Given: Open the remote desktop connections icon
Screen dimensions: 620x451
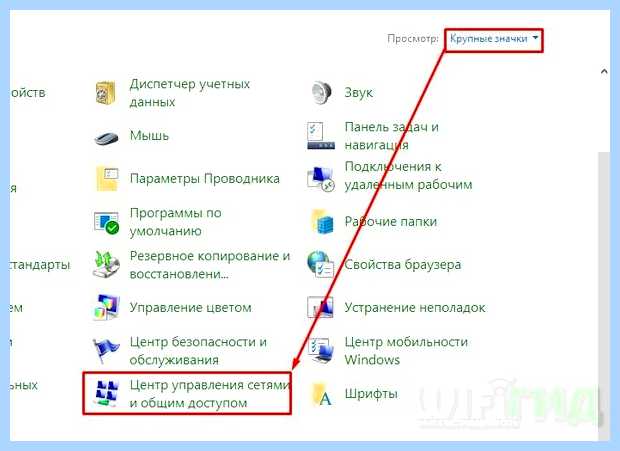Looking at the screenshot, I should click(321, 179).
